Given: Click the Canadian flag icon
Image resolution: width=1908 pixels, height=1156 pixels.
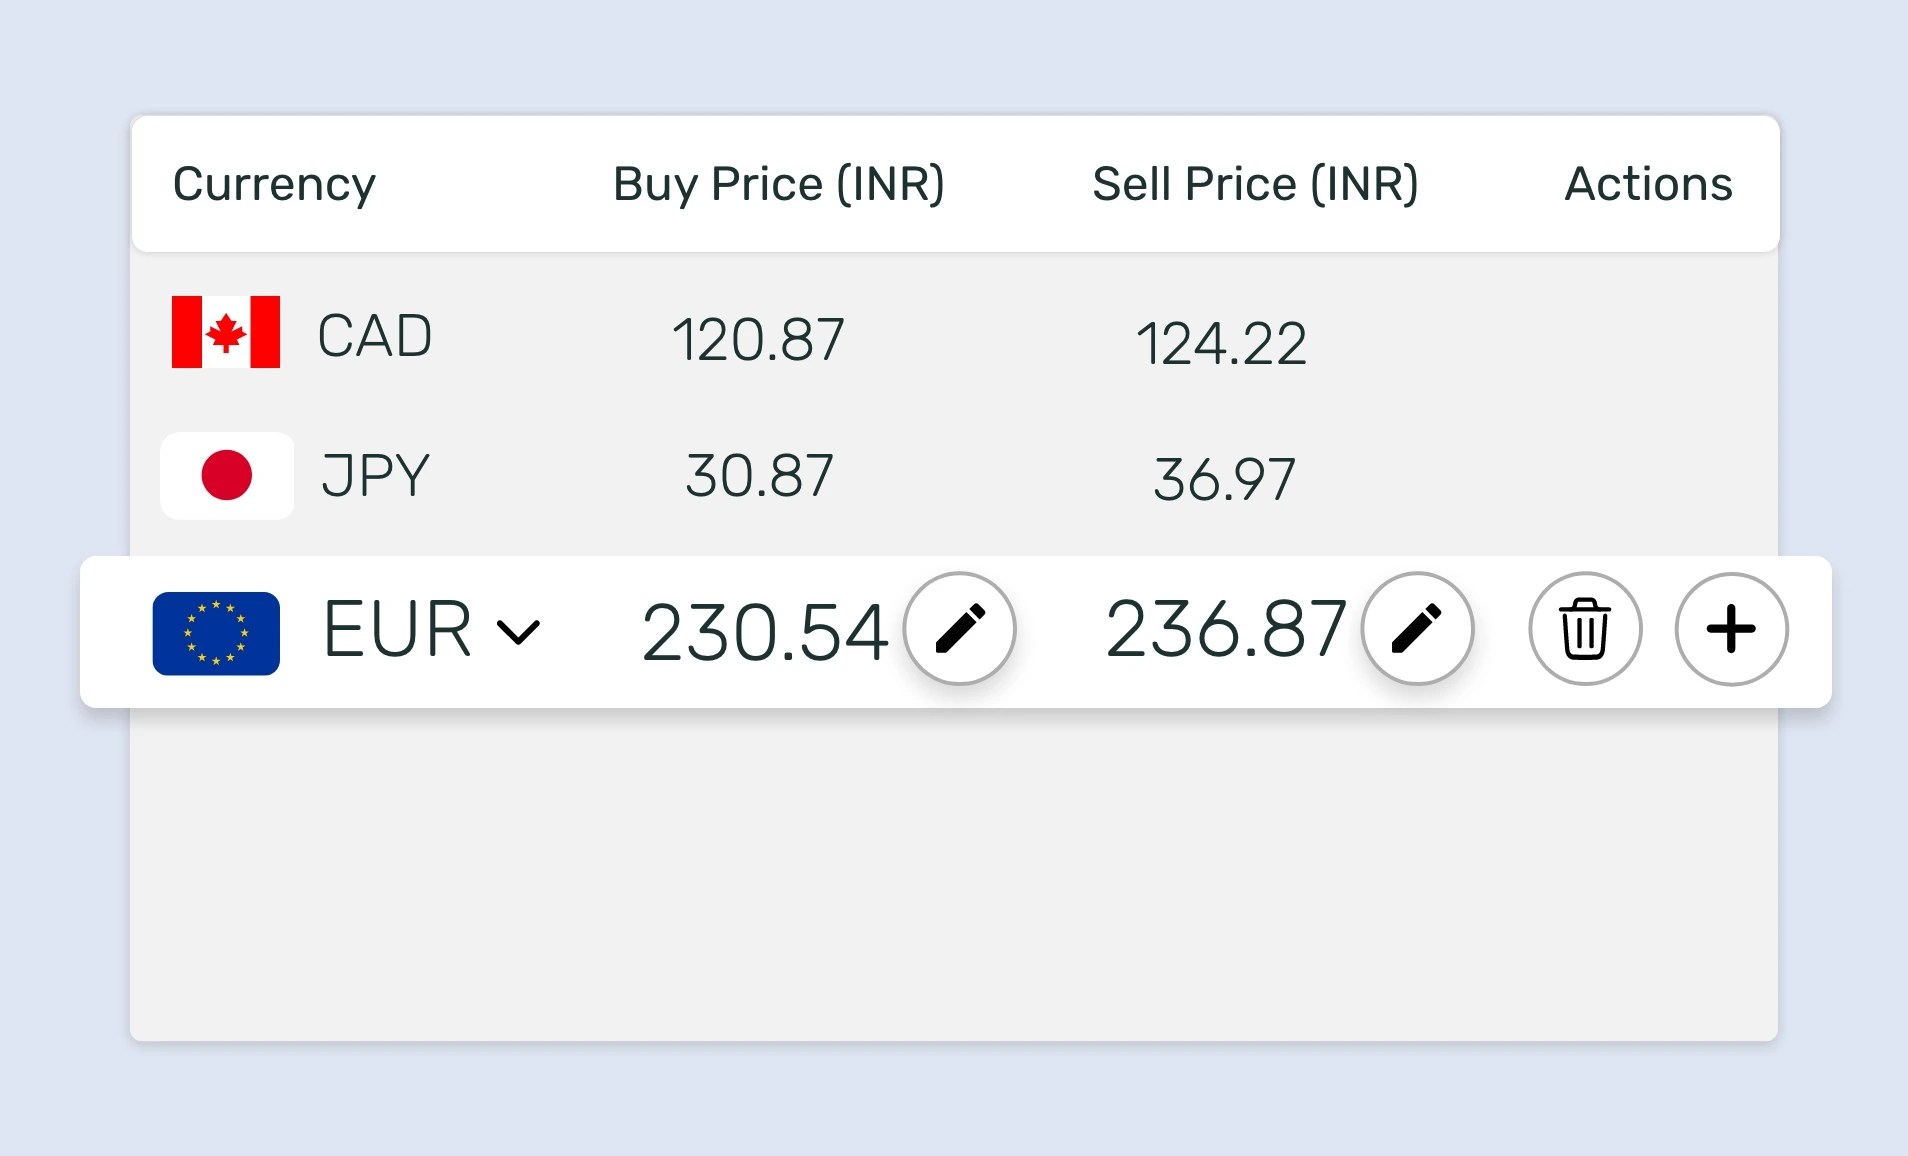Looking at the screenshot, I should [224, 334].
